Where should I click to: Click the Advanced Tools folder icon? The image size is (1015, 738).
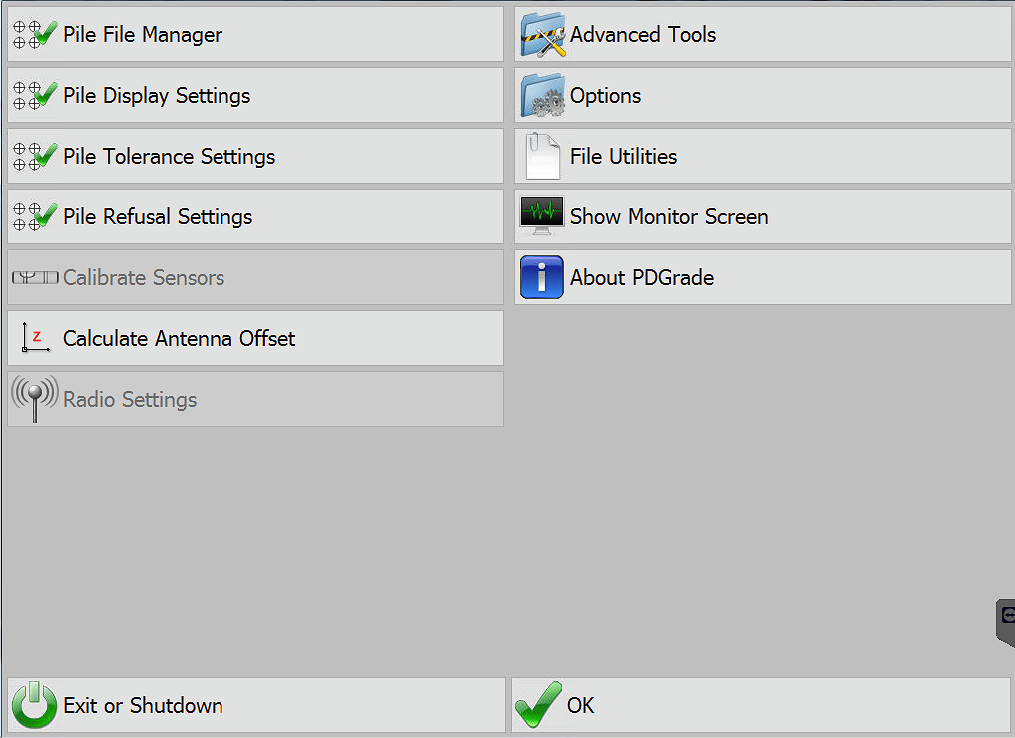pyautogui.click(x=543, y=35)
